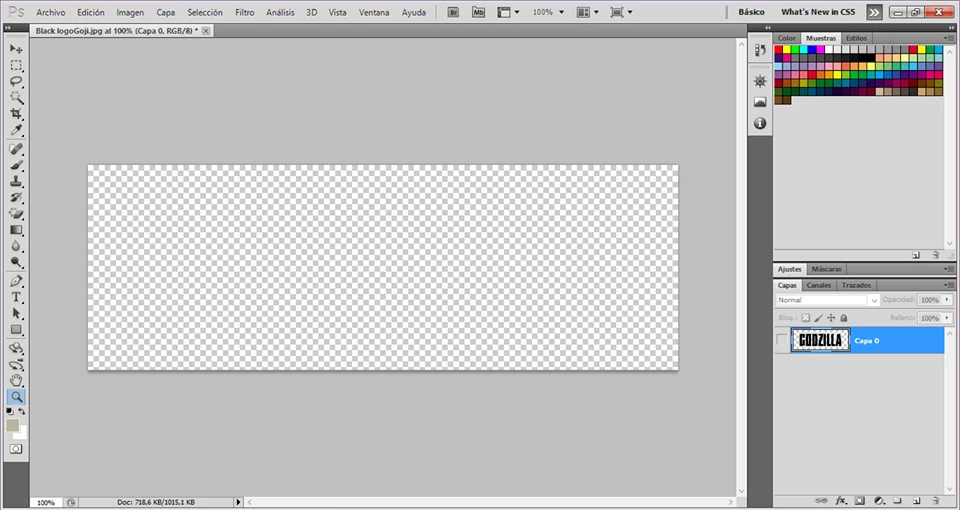Select the Path Selection tool

pos(16,313)
